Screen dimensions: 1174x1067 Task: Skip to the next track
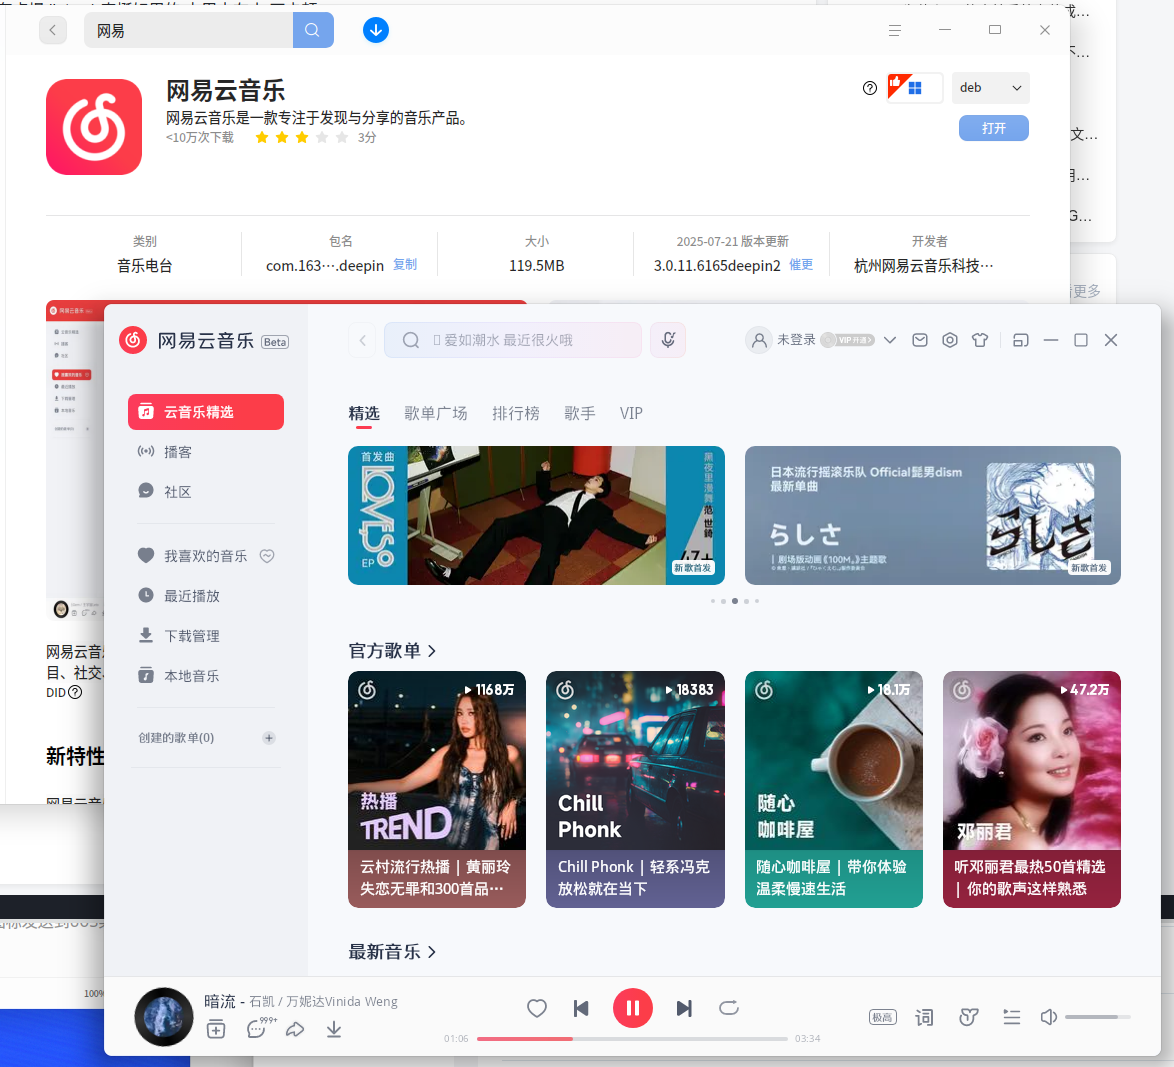684,1009
